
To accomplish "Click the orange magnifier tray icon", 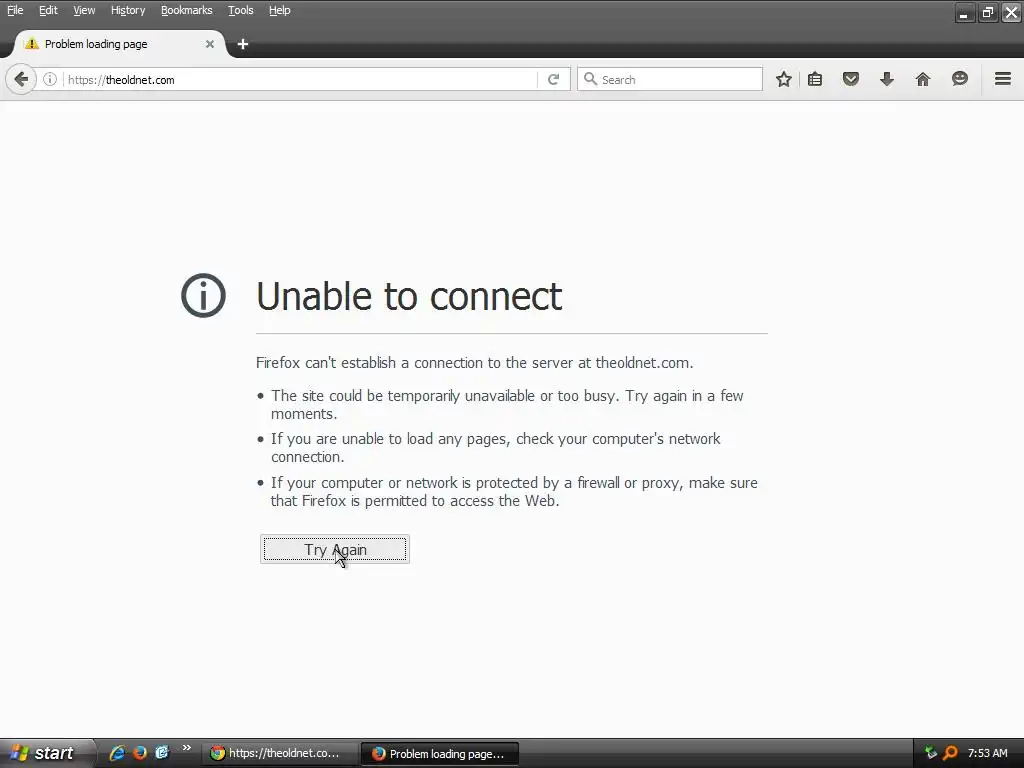I will (x=950, y=753).
